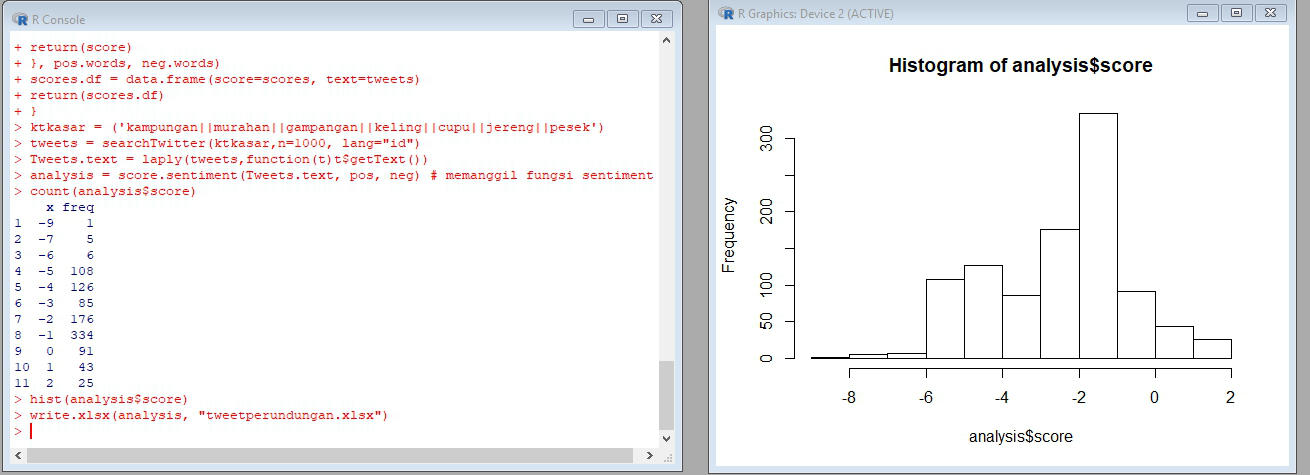Close the R Console window
Viewport: 1310px width, 475px height.
[656, 19]
